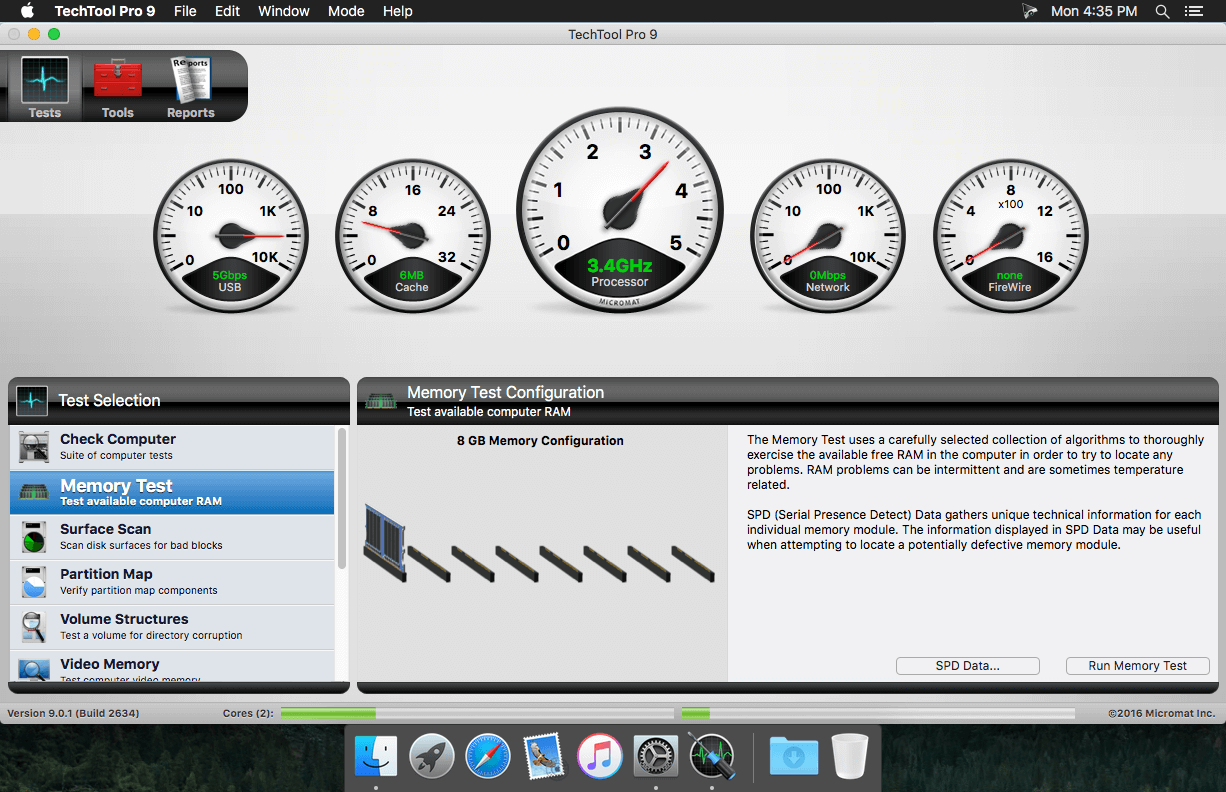Viewport: 1226px width, 792px height.
Task: Click the Test Selection list scrollbar
Action: (x=342, y=499)
